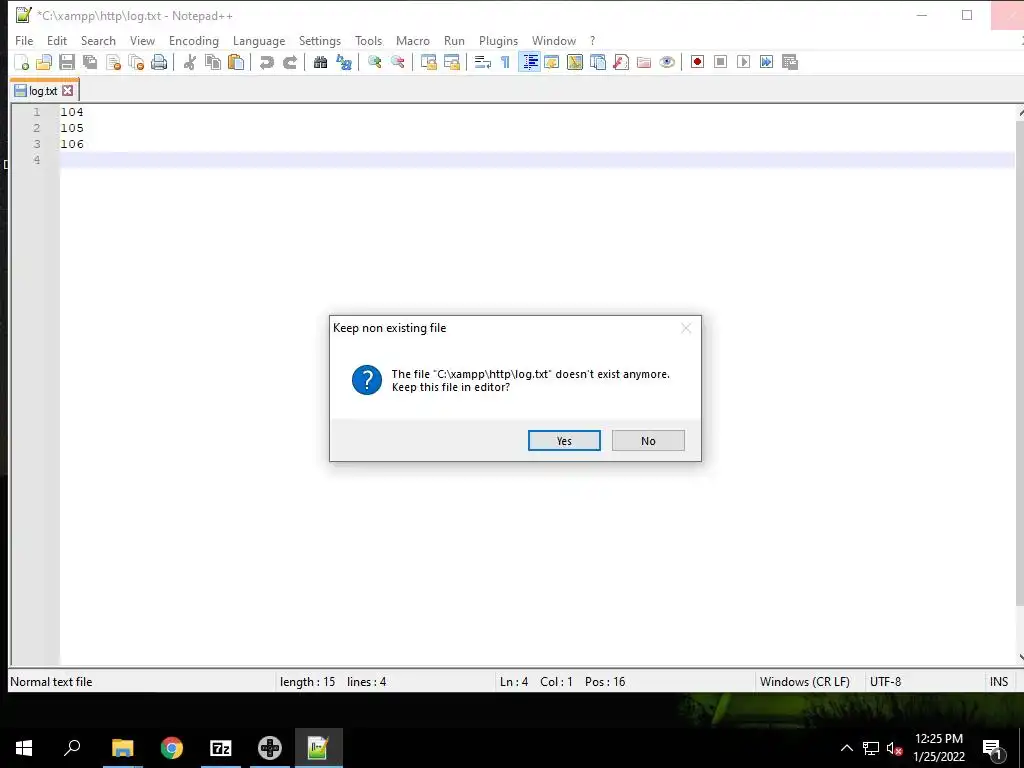
Task: Close the current document via toolbar icon
Action: click(x=113, y=62)
